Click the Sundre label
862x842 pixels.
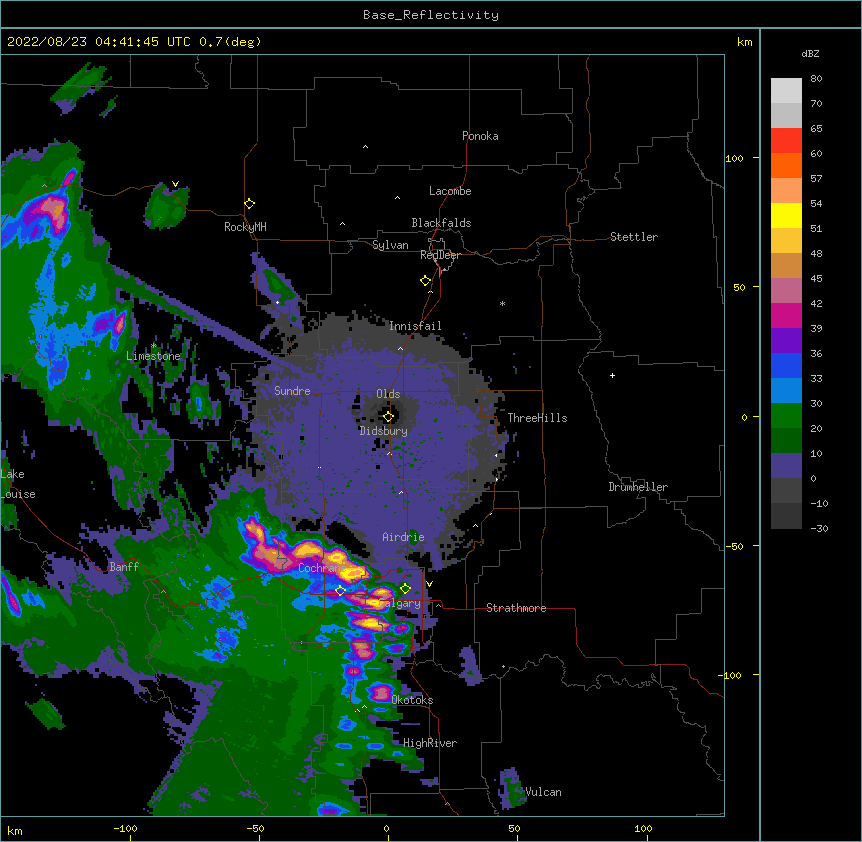292,391
